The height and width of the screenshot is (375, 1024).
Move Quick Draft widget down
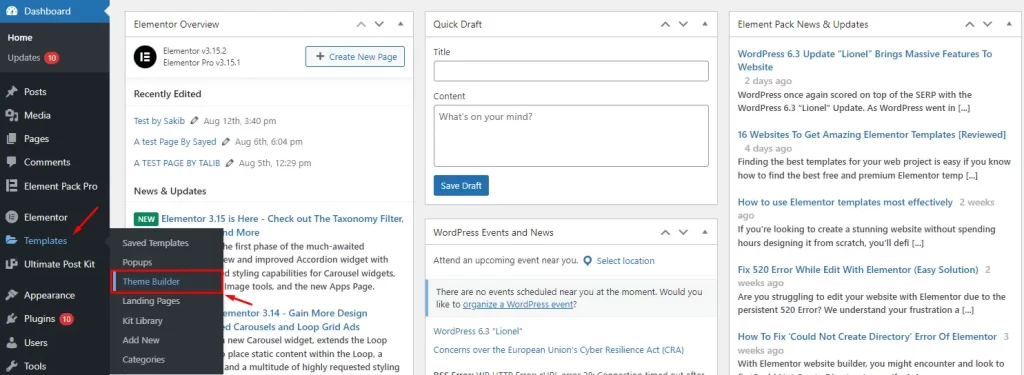[683, 24]
